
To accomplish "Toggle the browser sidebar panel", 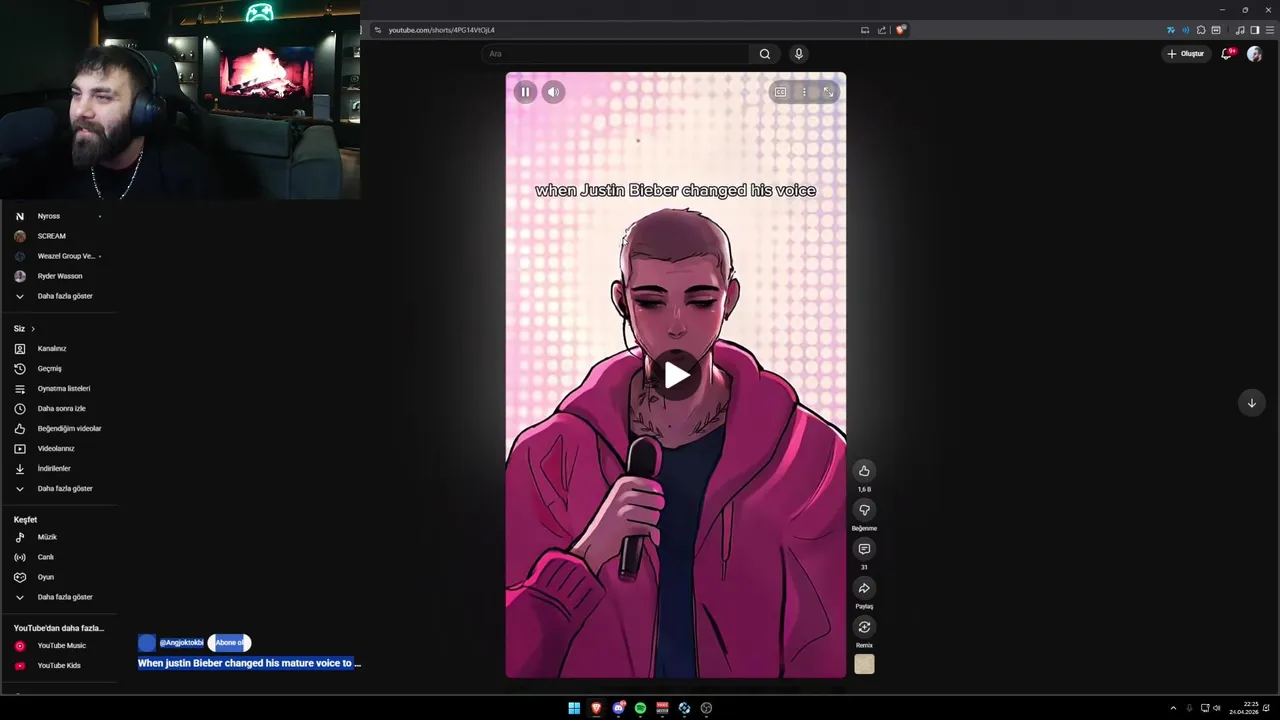I will click(1255, 30).
